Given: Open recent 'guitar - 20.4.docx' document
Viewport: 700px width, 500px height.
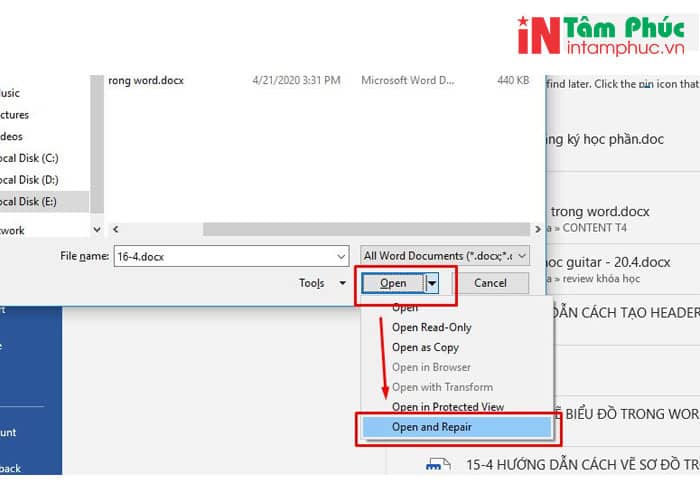Looking at the screenshot, I should click(x=608, y=262).
